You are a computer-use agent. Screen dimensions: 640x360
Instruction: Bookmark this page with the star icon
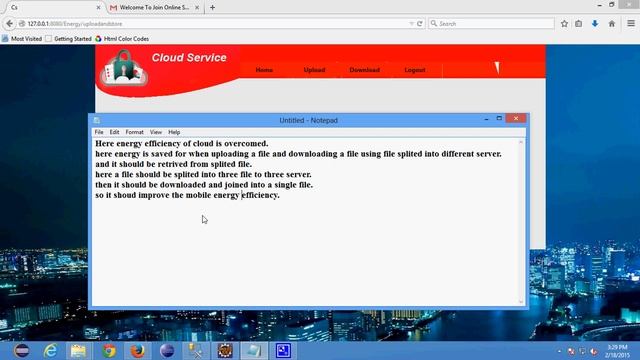coord(564,24)
